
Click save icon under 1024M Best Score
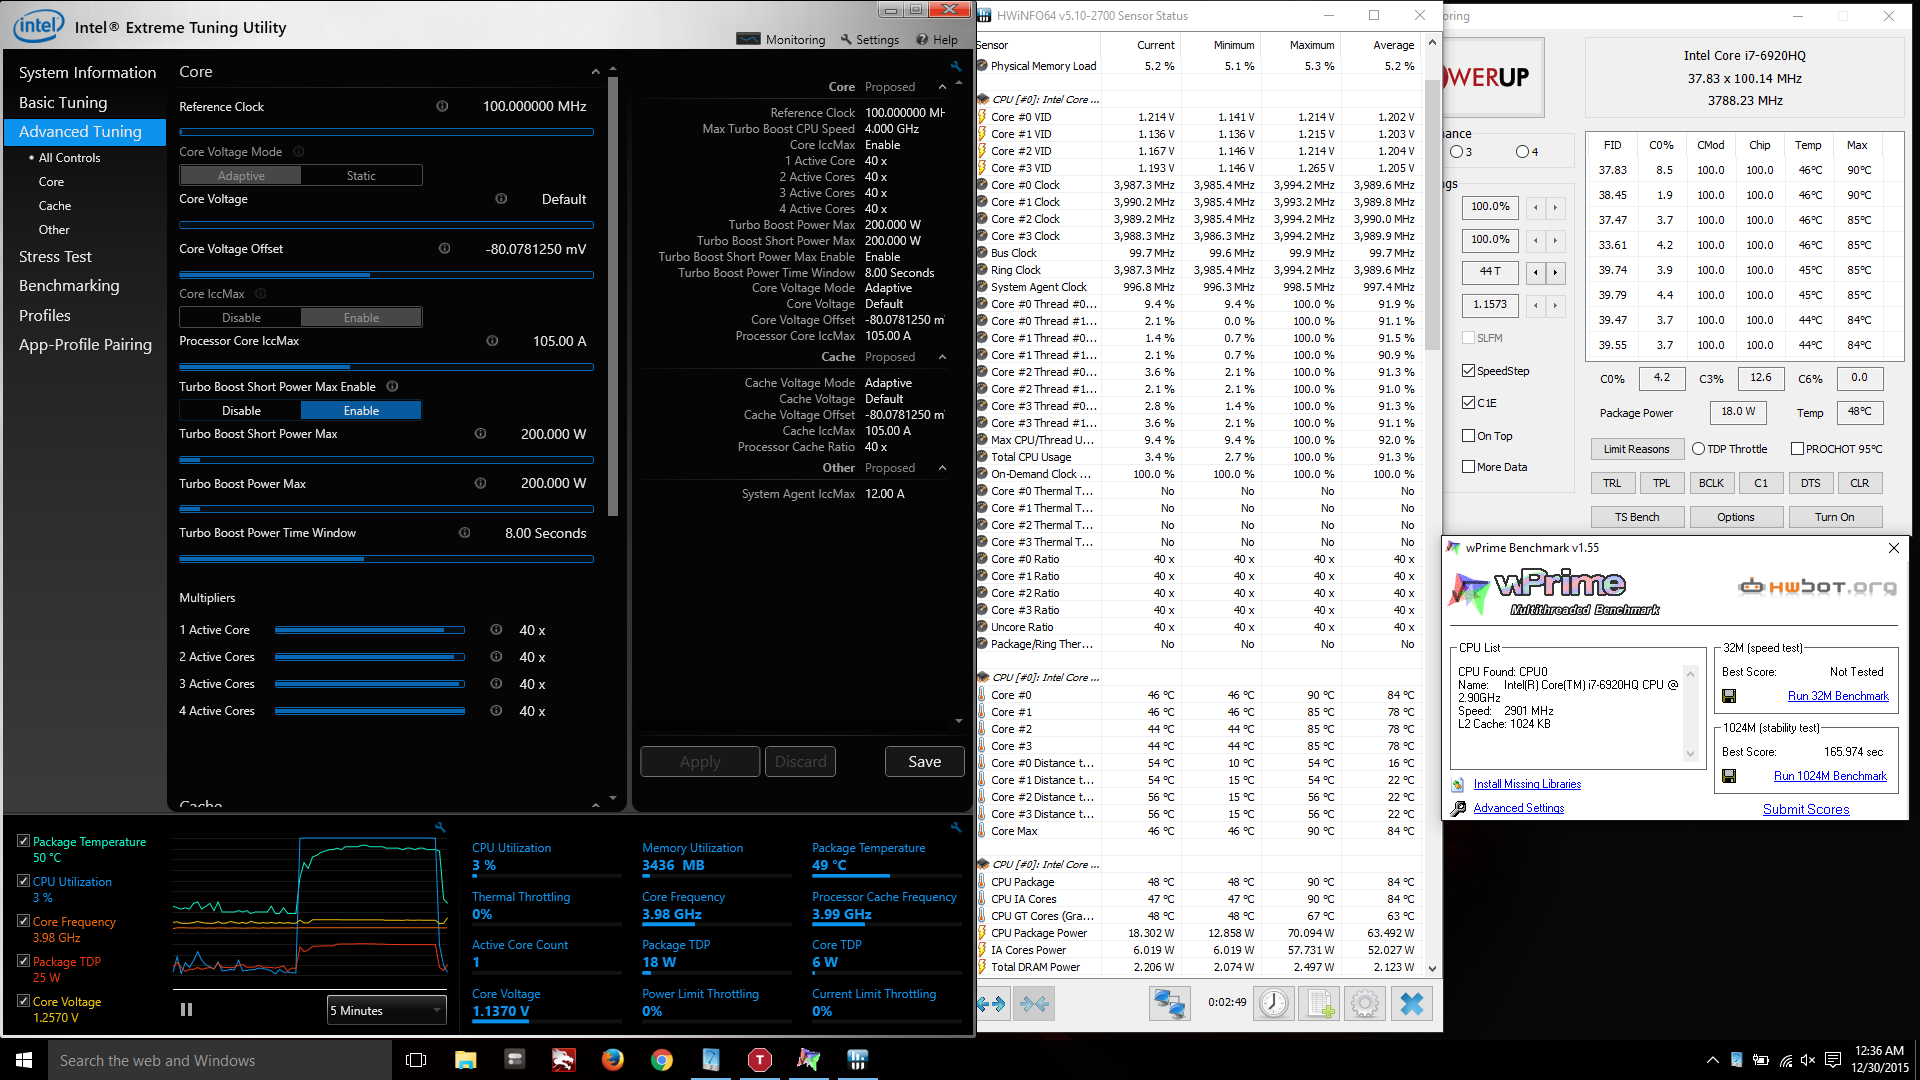tap(1729, 776)
